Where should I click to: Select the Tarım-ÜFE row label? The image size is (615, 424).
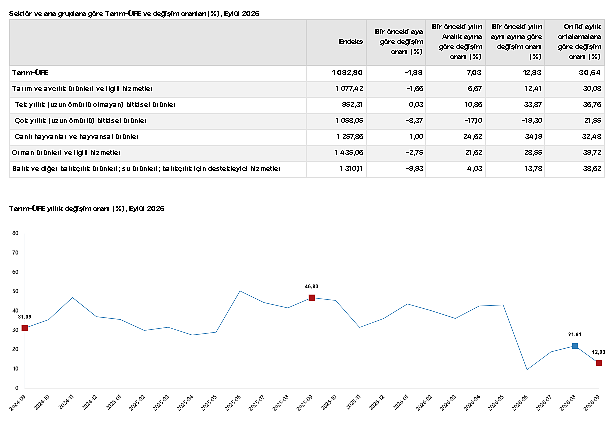click(x=30, y=73)
